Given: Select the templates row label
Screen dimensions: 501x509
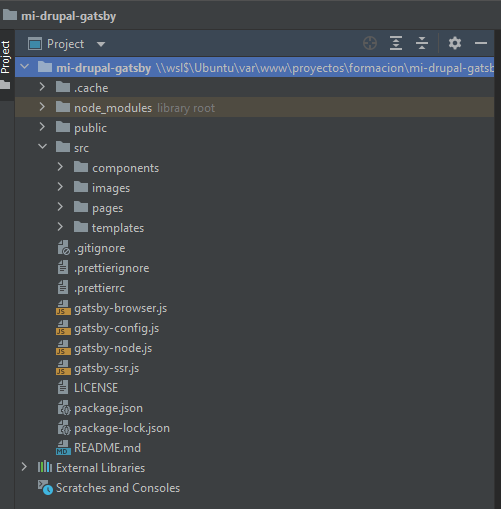Looking at the screenshot, I should point(118,228).
